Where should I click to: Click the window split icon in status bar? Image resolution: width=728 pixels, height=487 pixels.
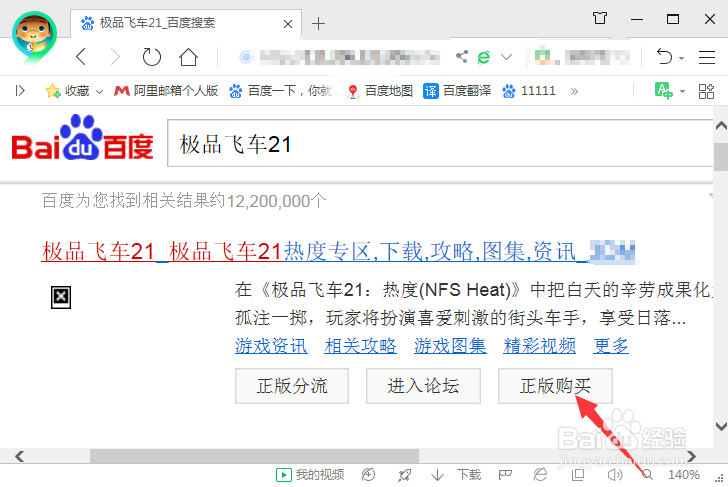point(578,474)
